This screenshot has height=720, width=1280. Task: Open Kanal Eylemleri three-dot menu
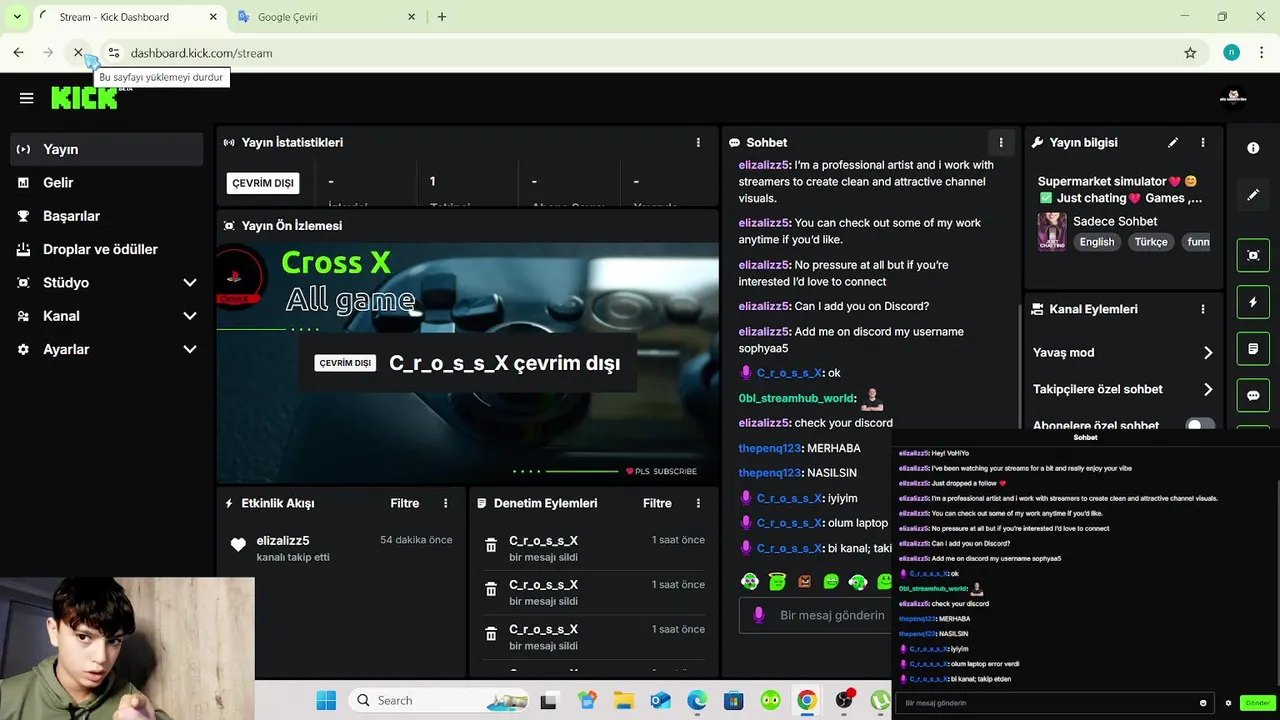(1203, 309)
